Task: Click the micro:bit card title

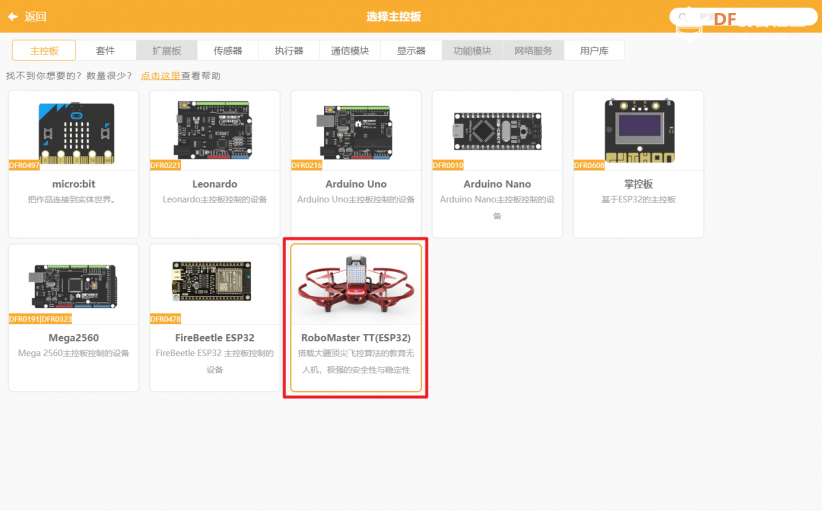Action: (x=73, y=184)
